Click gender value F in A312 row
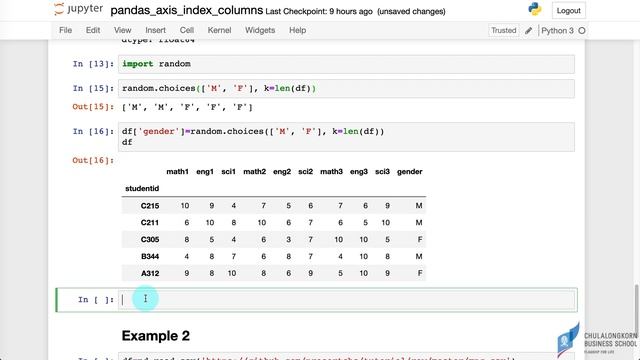 [x=420, y=273]
